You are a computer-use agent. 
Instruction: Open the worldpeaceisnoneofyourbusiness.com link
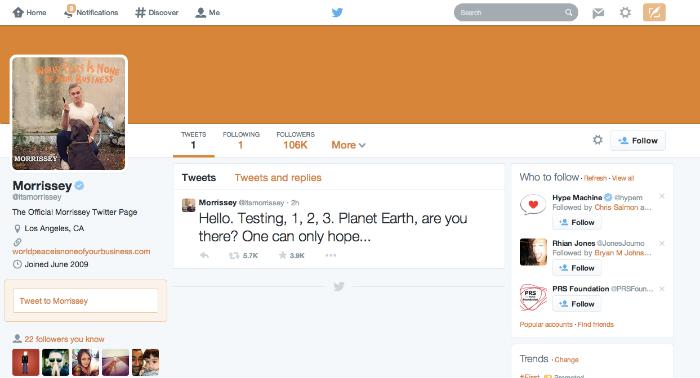(81, 251)
